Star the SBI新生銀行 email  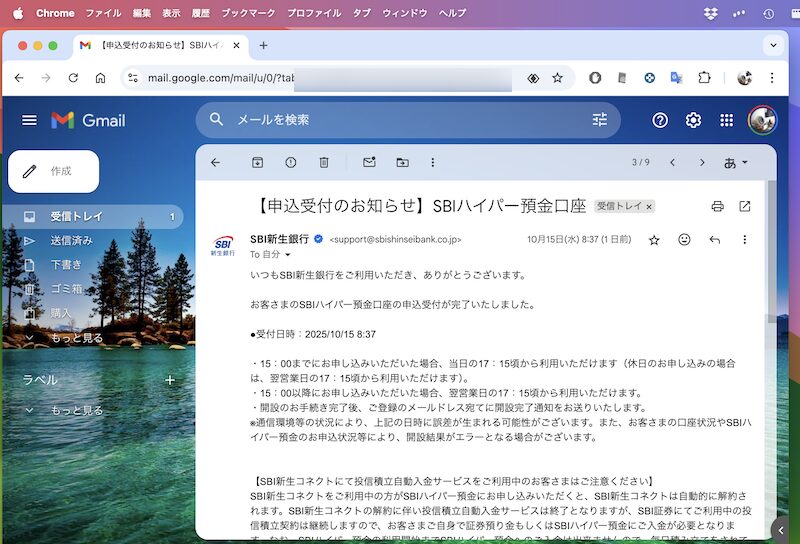coord(654,240)
